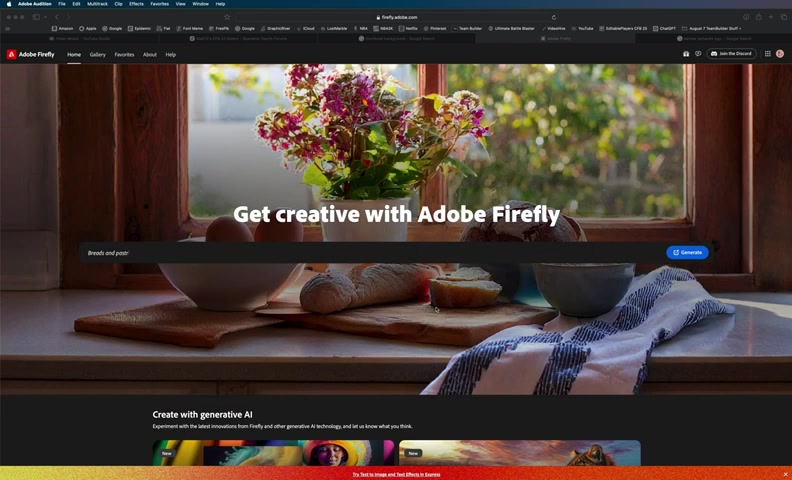Viewport: 792px width, 480px height.
Task: Switch to the YouTube Studio browser tab
Action: [x=79, y=38]
